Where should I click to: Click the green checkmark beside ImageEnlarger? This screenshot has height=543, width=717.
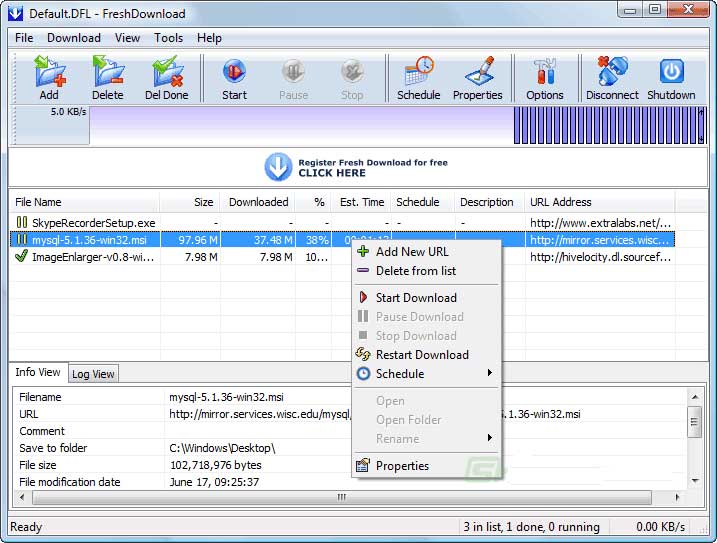pyautogui.click(x=21, y=256)
